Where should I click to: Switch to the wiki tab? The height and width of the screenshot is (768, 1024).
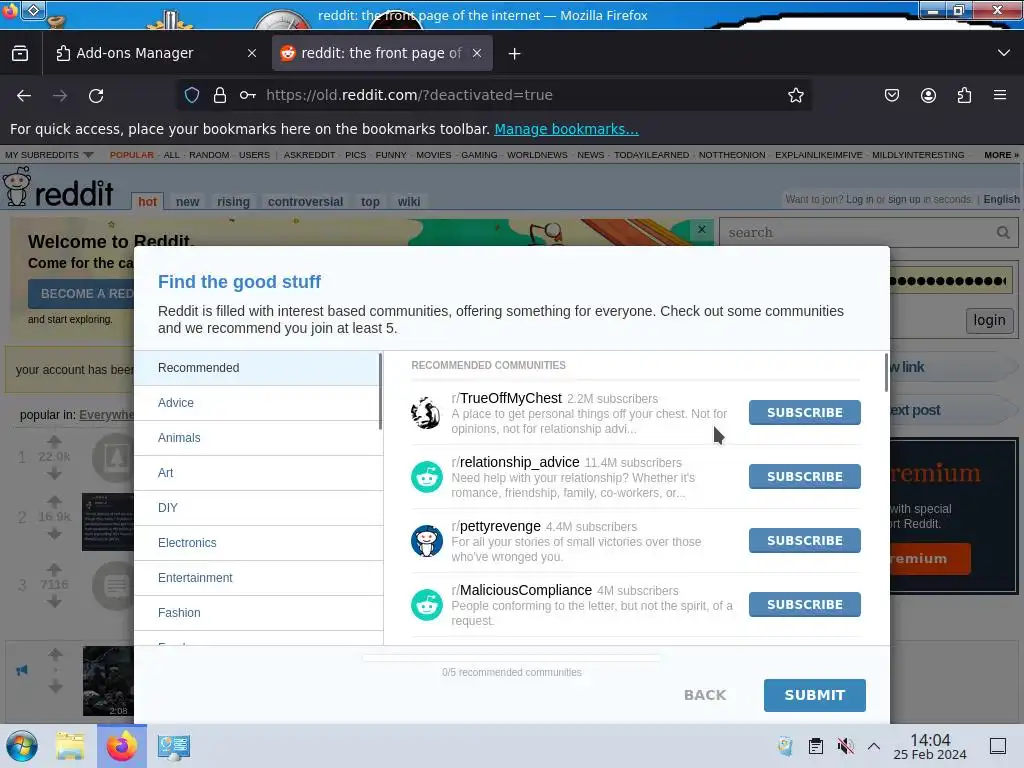pos(409,202)
